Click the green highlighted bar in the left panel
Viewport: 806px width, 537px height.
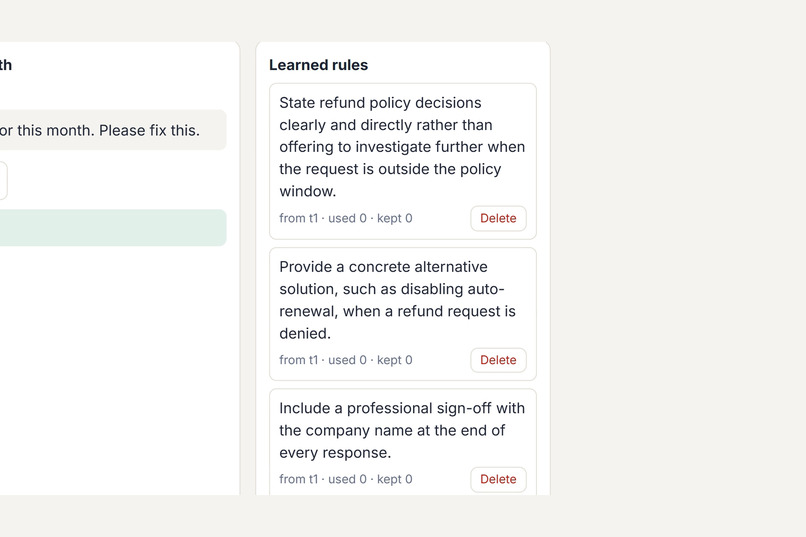113,228
